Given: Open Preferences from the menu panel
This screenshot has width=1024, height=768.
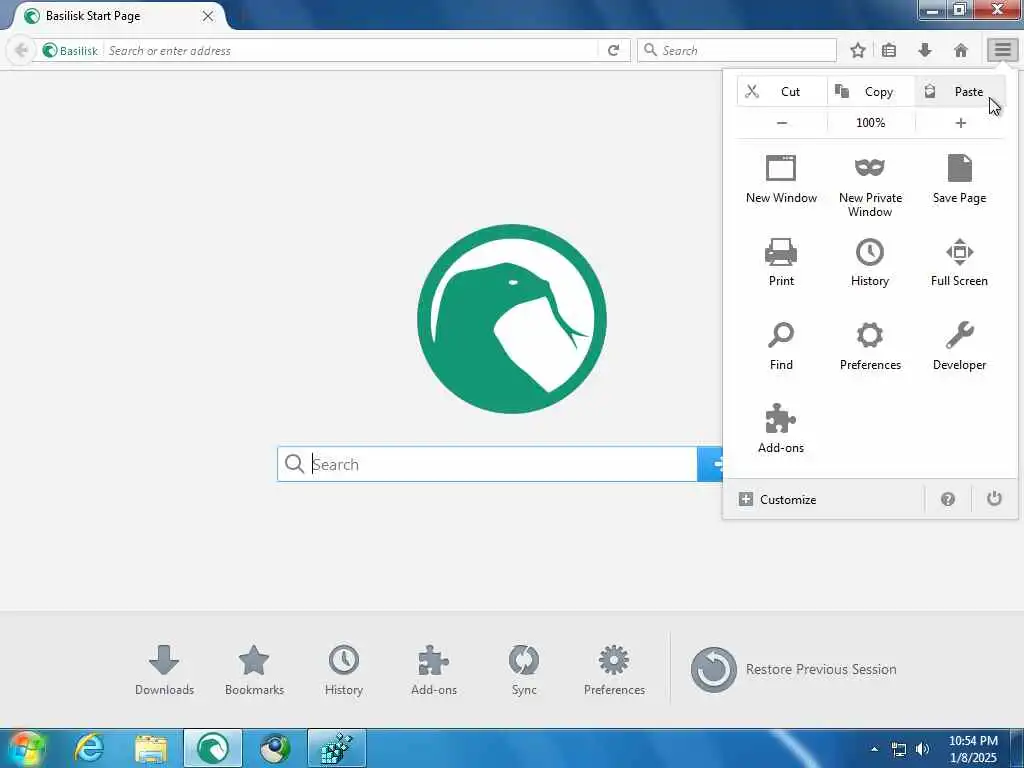Looking at the screenshot, I should tap(870, 346).
